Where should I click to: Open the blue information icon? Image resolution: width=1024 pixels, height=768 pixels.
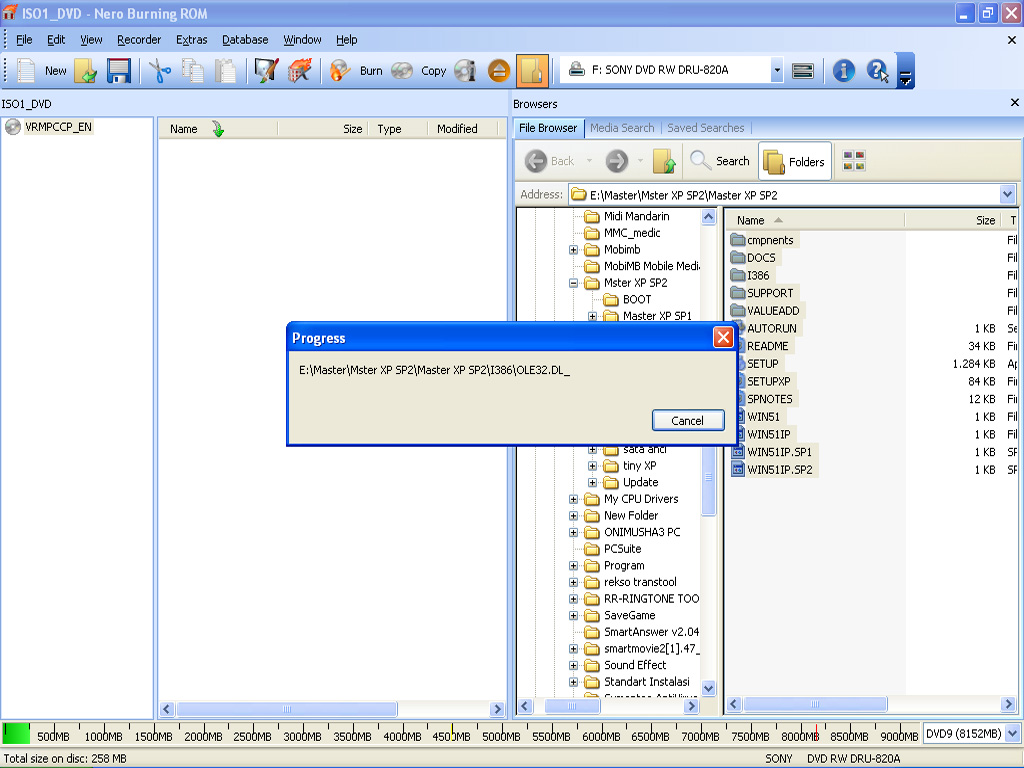(843, 71)
